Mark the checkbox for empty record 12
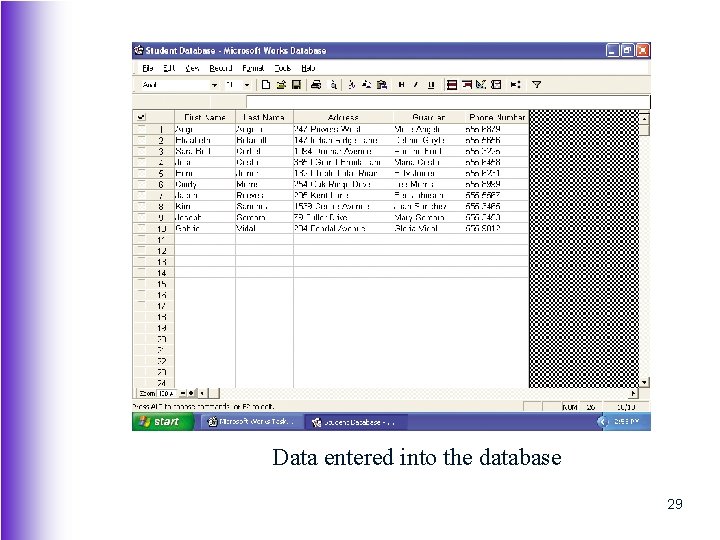720x540 pixels. click(x=141, y=251)
